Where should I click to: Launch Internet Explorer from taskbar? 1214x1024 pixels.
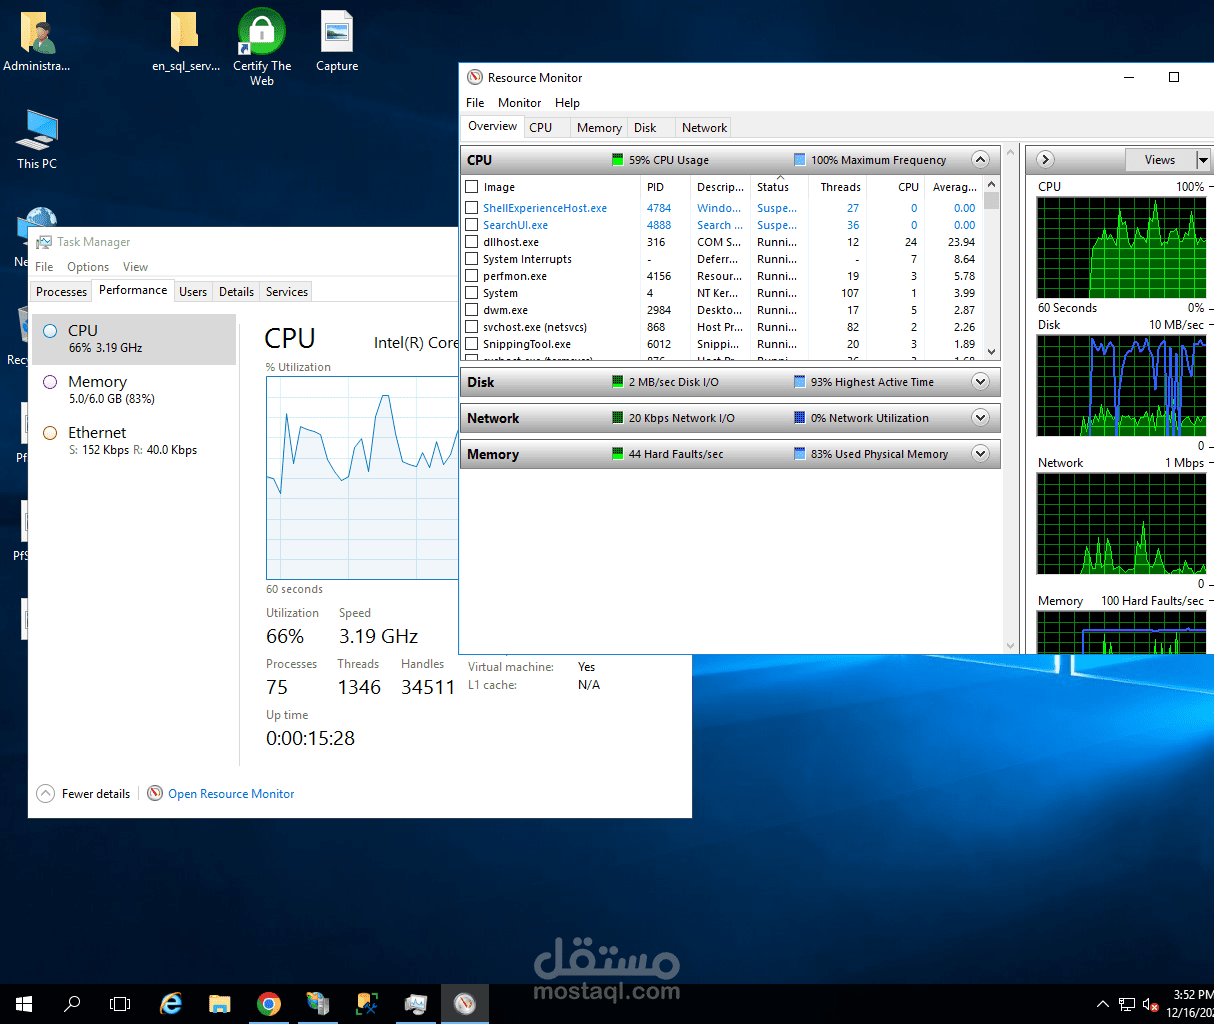point(171,1004)
